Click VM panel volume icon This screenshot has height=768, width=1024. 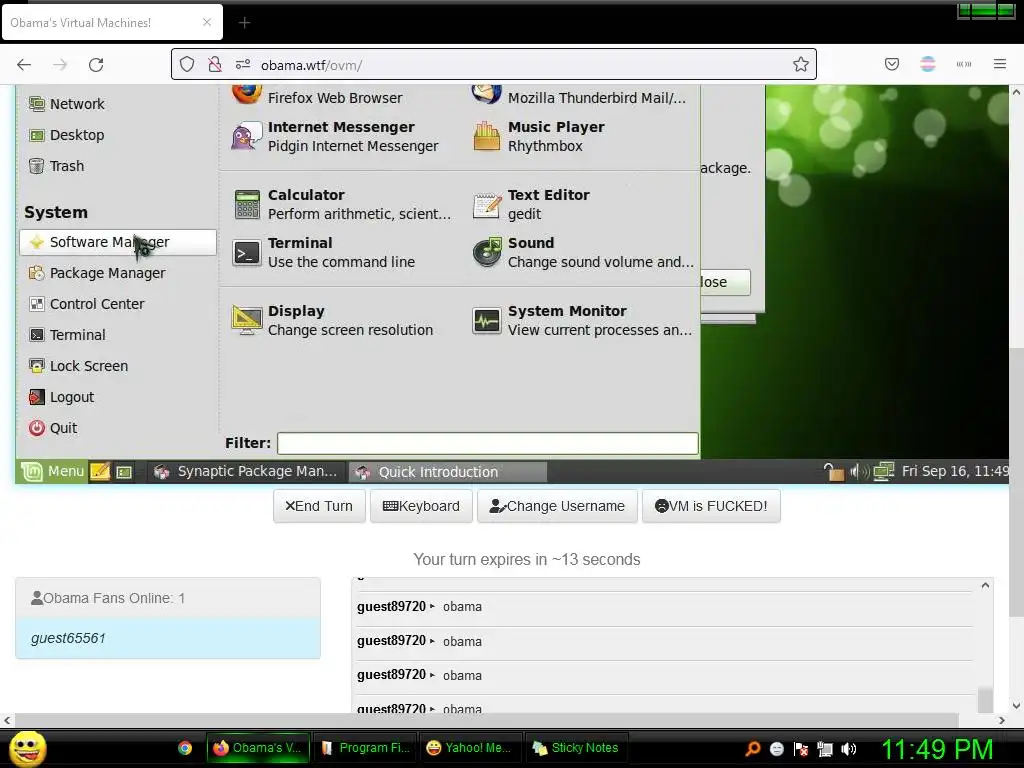(857, 471)
